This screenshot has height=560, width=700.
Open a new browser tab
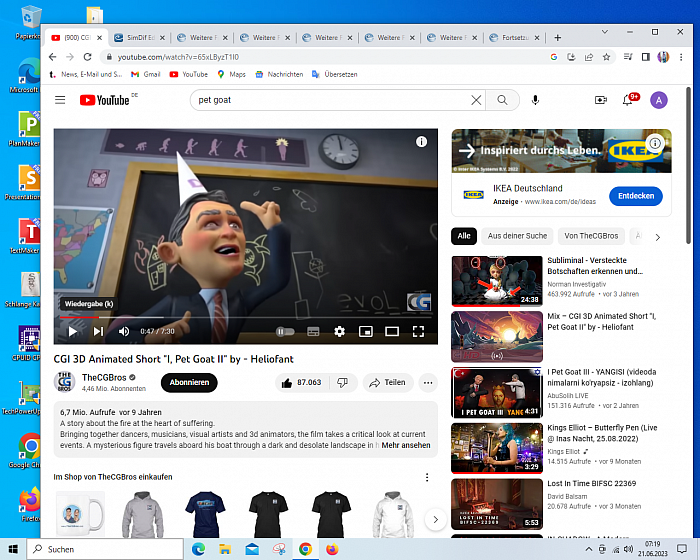(x=558, y=38)
